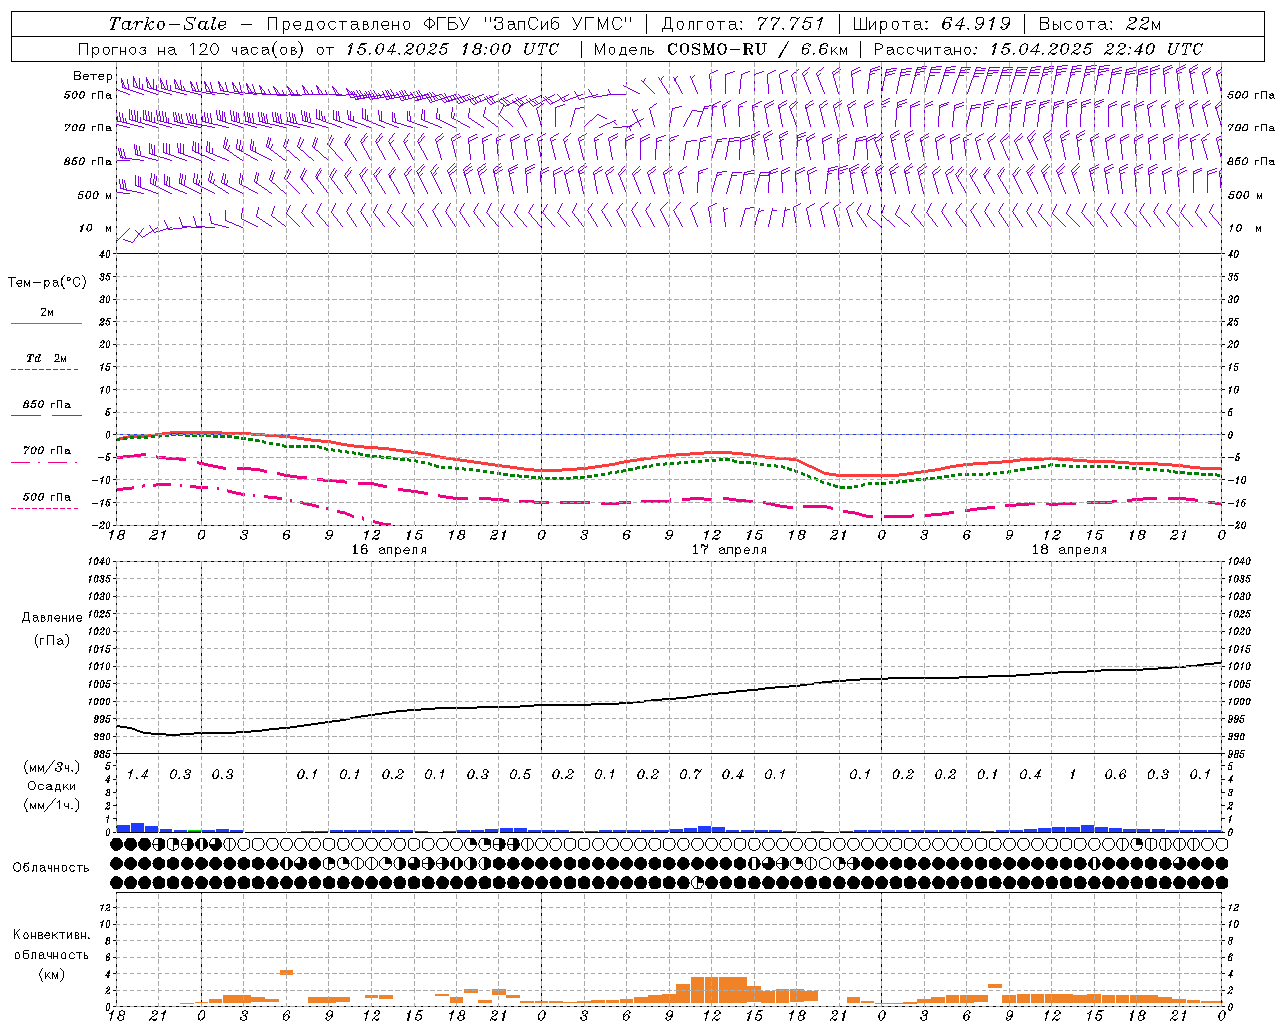Select the model name "COSMO-RU / 6.6км"
The height and width of the screenshot is (1024, 1280).
coord(757,49)
